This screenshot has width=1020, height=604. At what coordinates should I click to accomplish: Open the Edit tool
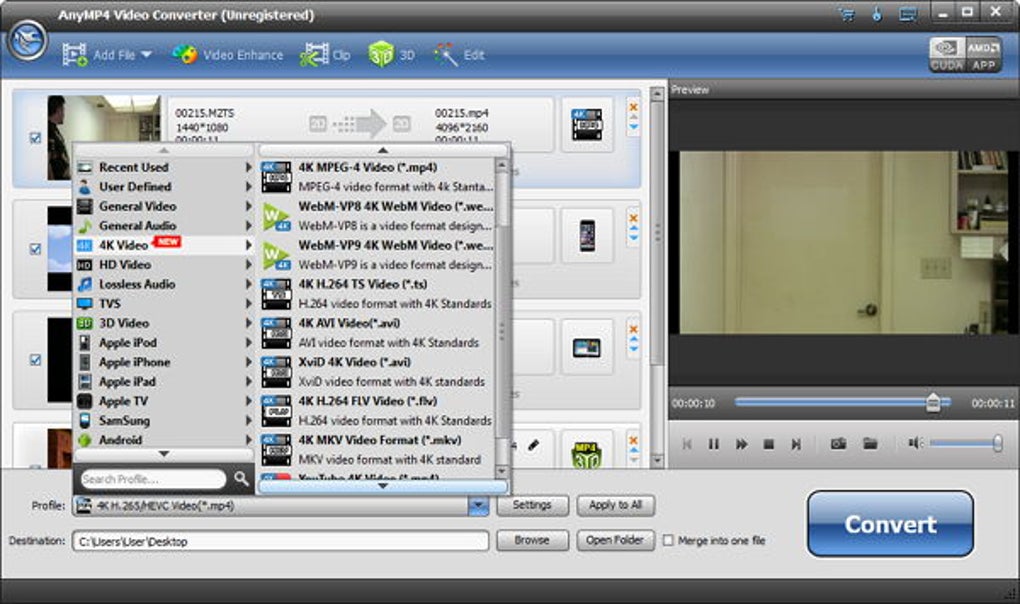coord(459,55)
